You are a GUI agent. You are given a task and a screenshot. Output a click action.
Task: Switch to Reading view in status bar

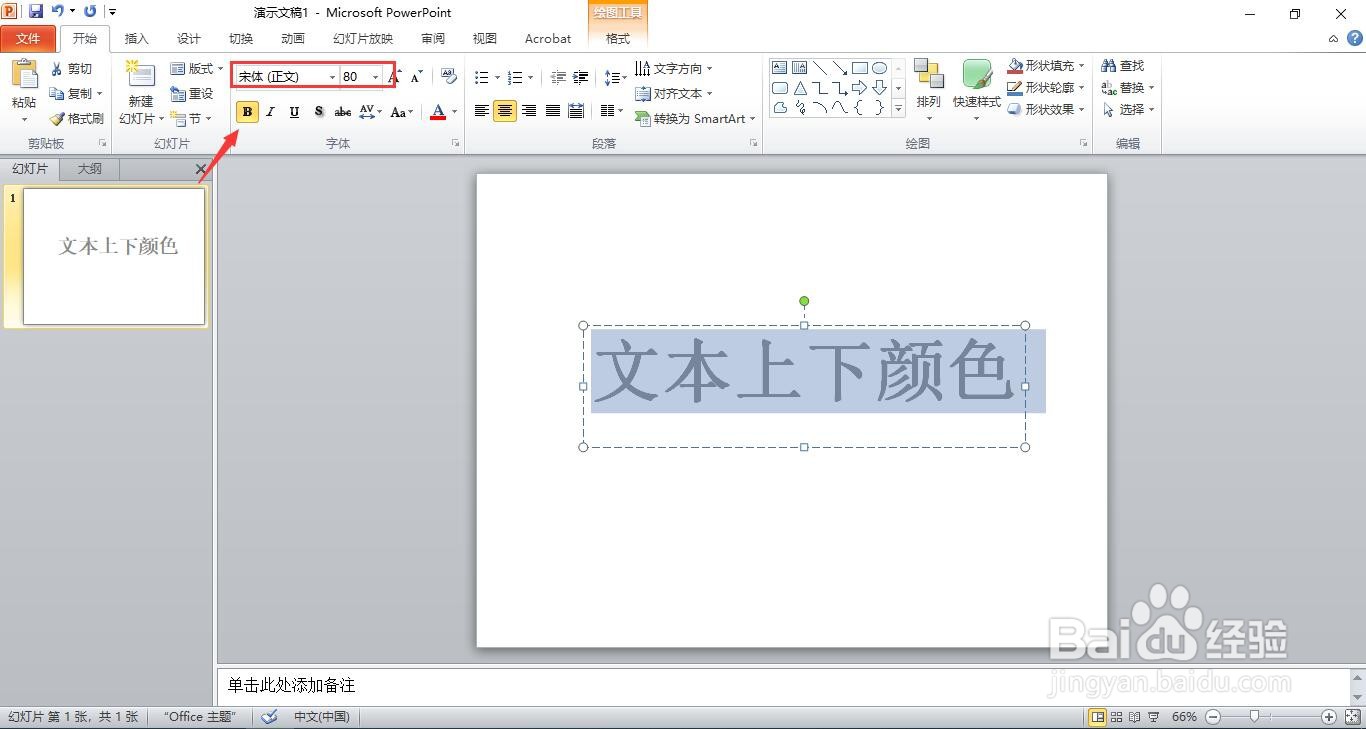(1135, 717)
